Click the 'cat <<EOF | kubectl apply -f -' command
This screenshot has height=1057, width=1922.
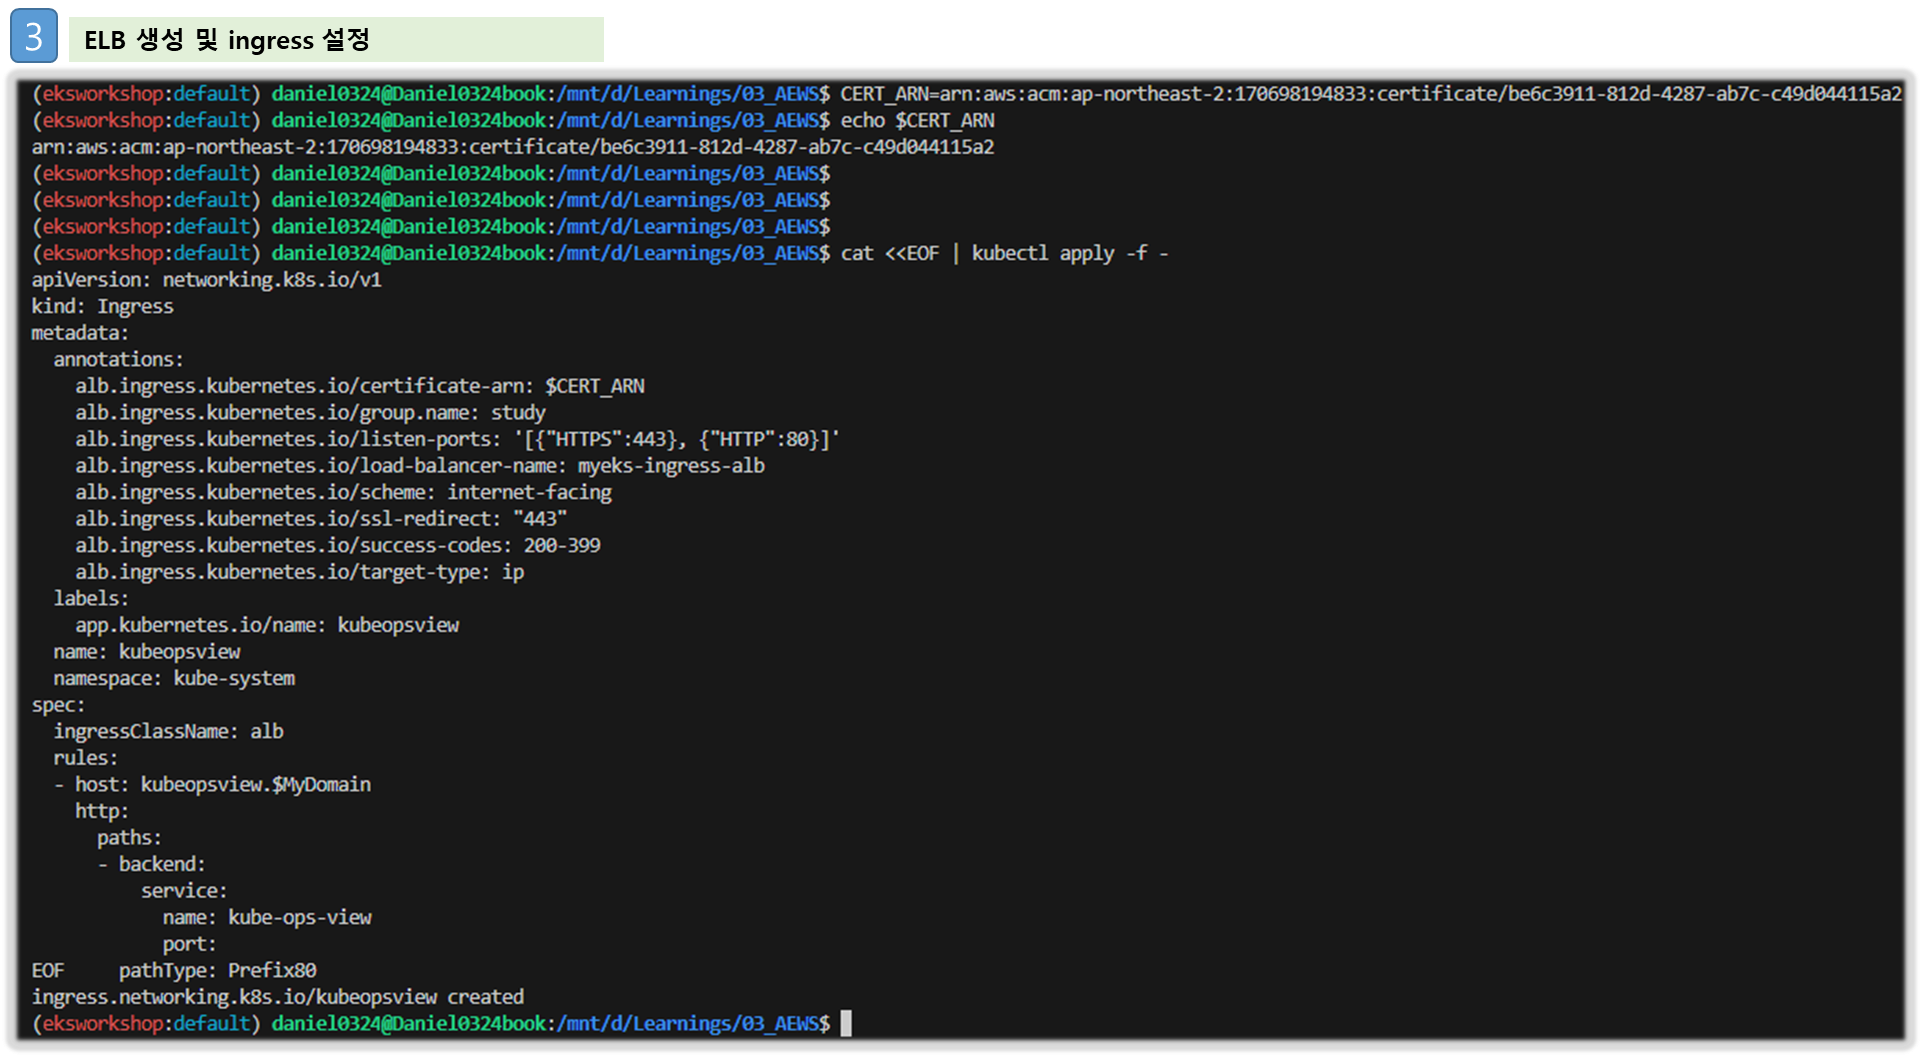(1004, 254)
